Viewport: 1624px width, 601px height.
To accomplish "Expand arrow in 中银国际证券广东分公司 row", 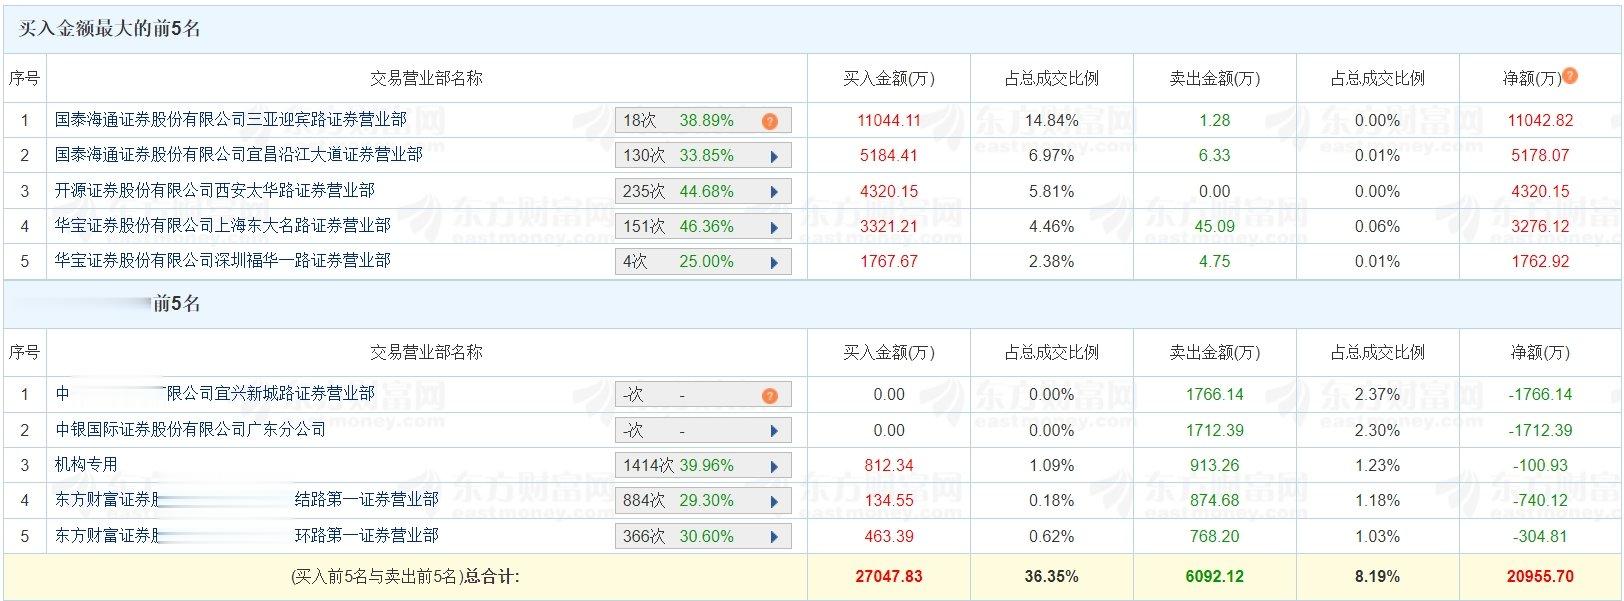I will click(774, 431).
